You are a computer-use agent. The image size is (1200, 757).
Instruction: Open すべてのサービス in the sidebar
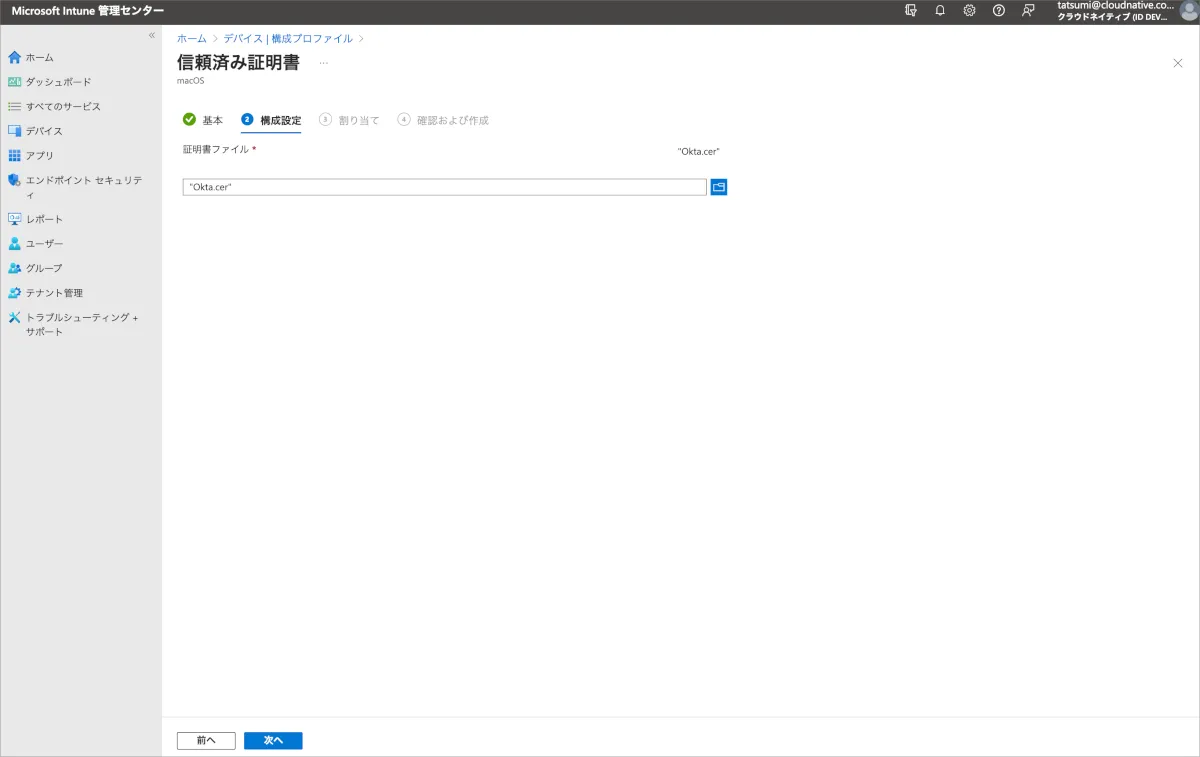(63, 106)
